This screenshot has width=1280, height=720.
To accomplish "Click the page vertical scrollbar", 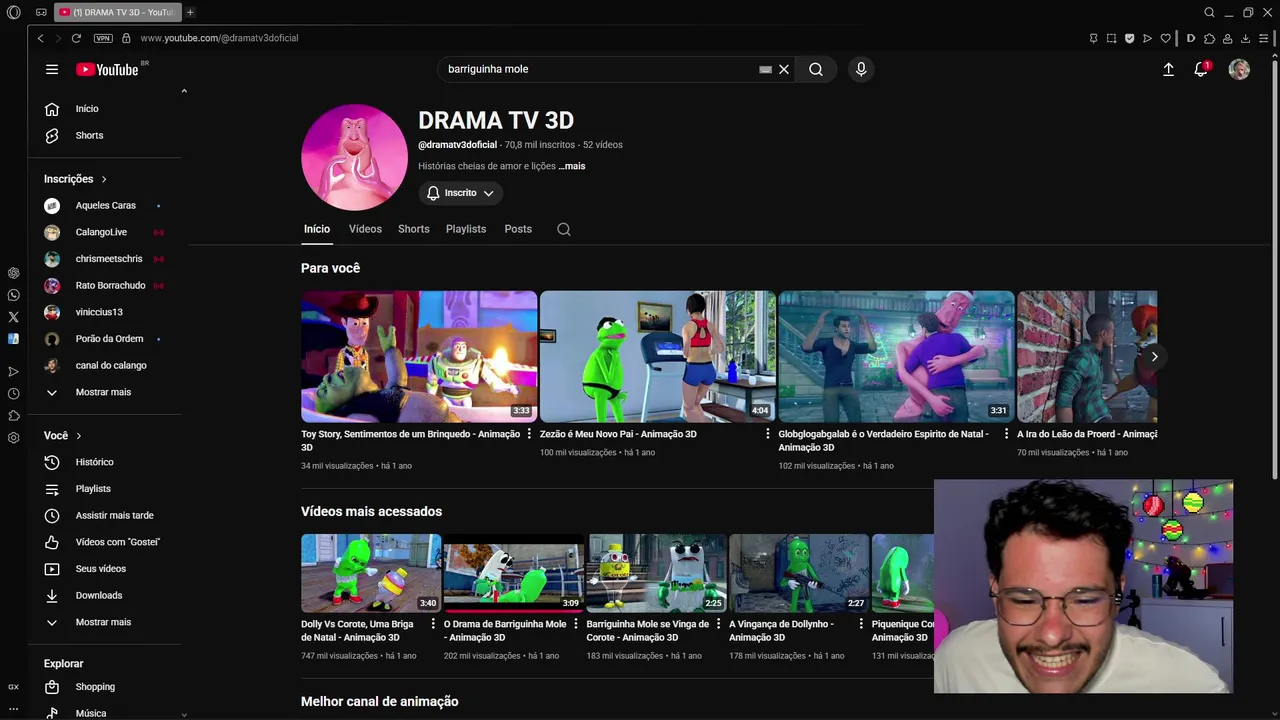I will pyautogui.click(x=1275, y=270).
